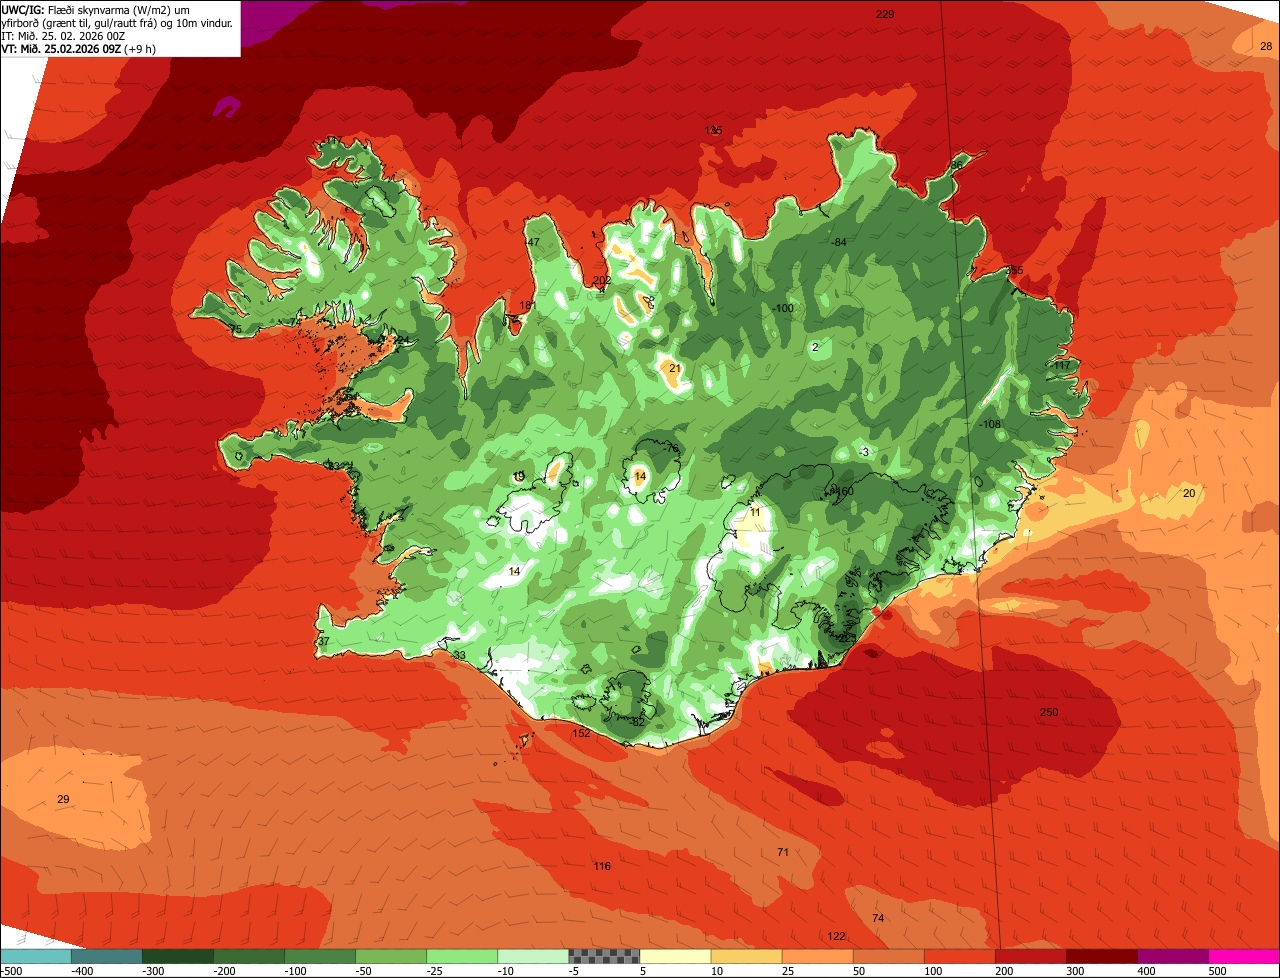Image resolution: width=1280 pixels, height=978 pixels.
Task: Click the map value 37 on the southwest tip
Action: [323, 641]
